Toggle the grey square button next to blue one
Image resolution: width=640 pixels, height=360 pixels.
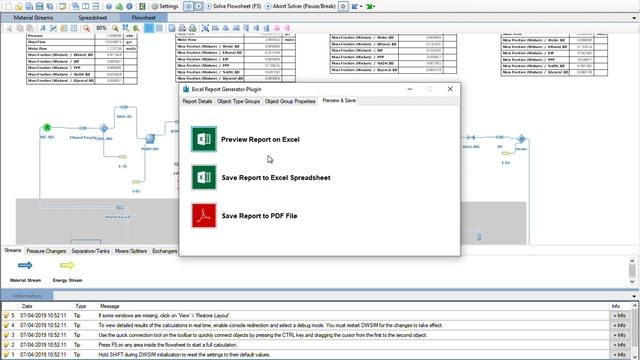[x=159, y=28]
